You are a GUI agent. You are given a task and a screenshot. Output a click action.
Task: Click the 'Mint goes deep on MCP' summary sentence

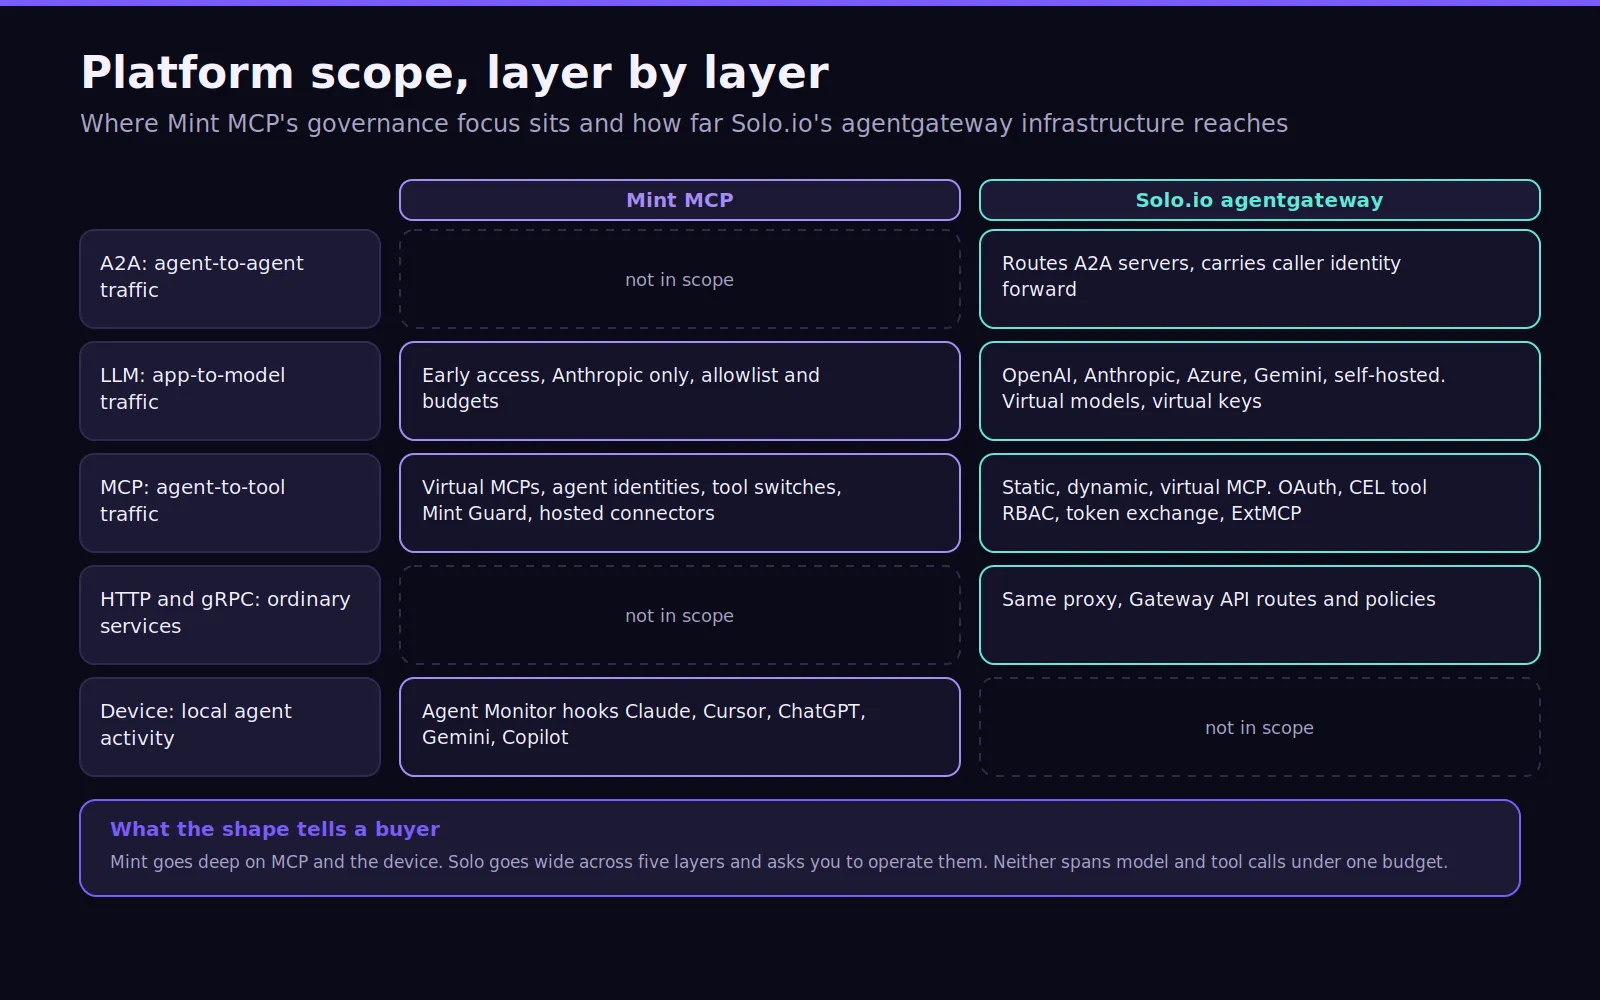tap(778, 862)
